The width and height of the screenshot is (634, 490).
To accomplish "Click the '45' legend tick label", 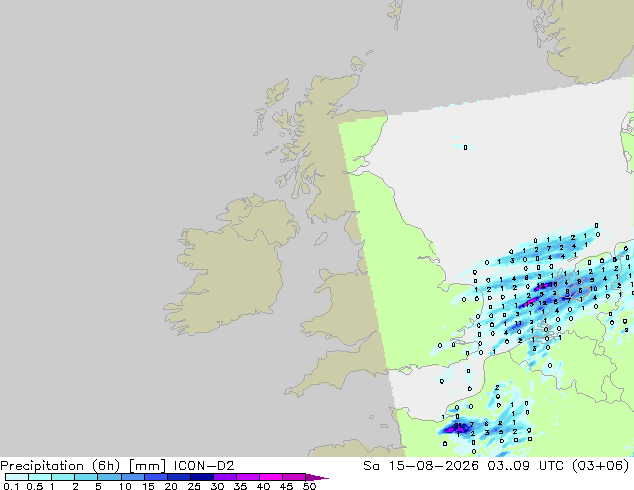I will click(x=287, y=486).
